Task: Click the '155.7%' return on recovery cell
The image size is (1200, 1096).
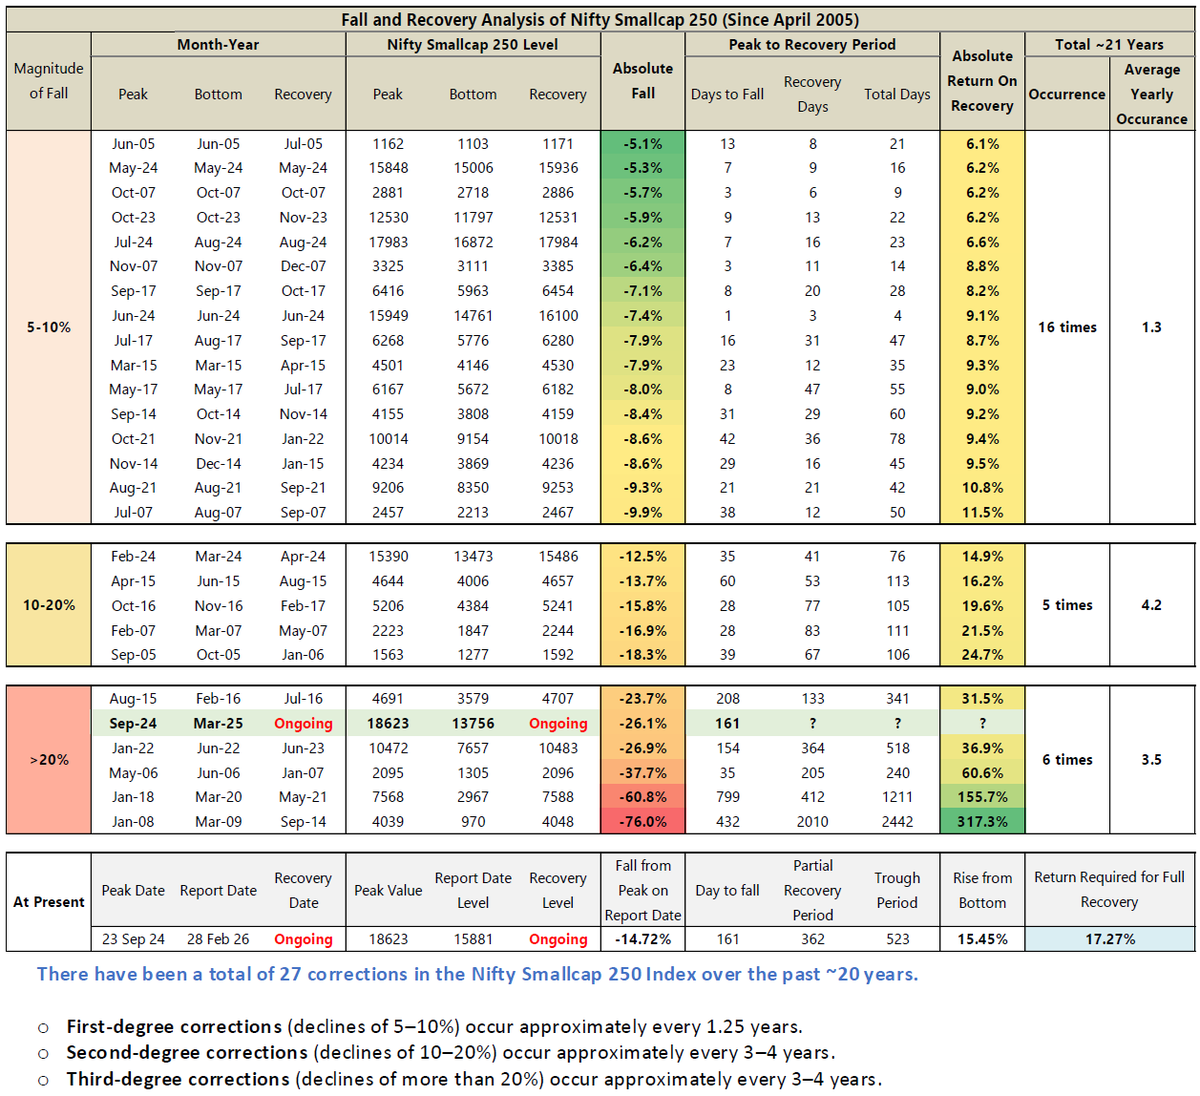Action: [x=982, y=797]
